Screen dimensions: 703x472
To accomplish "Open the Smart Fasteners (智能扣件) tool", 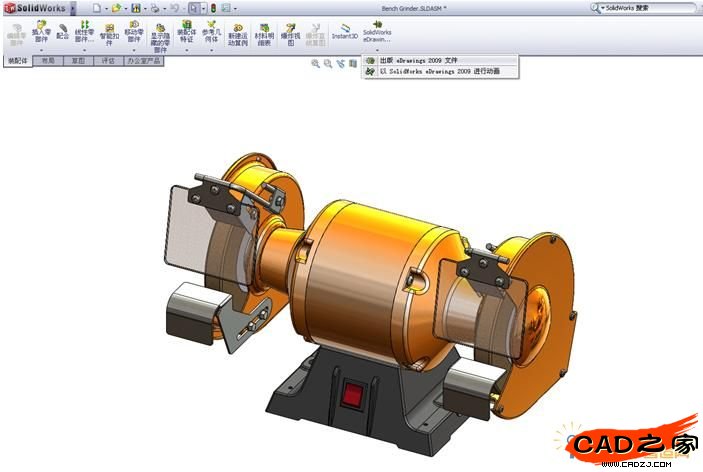I will [x=108, y=33].
